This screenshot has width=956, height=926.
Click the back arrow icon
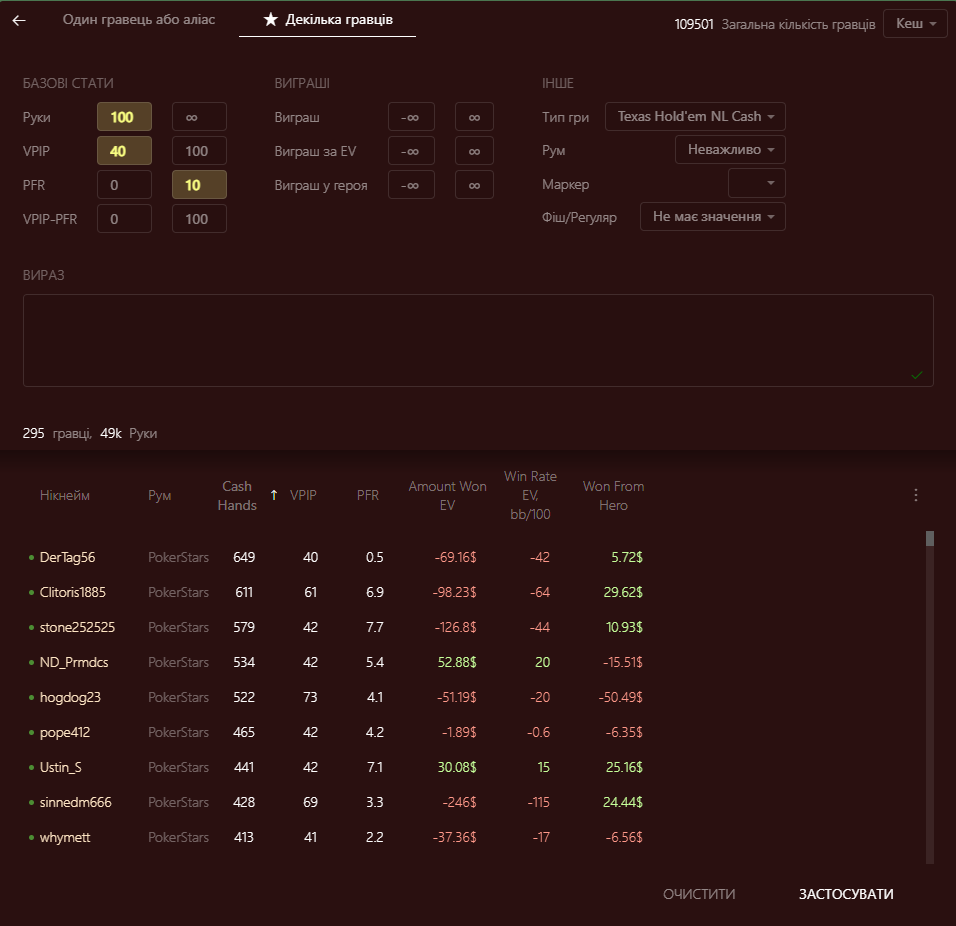pos(19,20)
